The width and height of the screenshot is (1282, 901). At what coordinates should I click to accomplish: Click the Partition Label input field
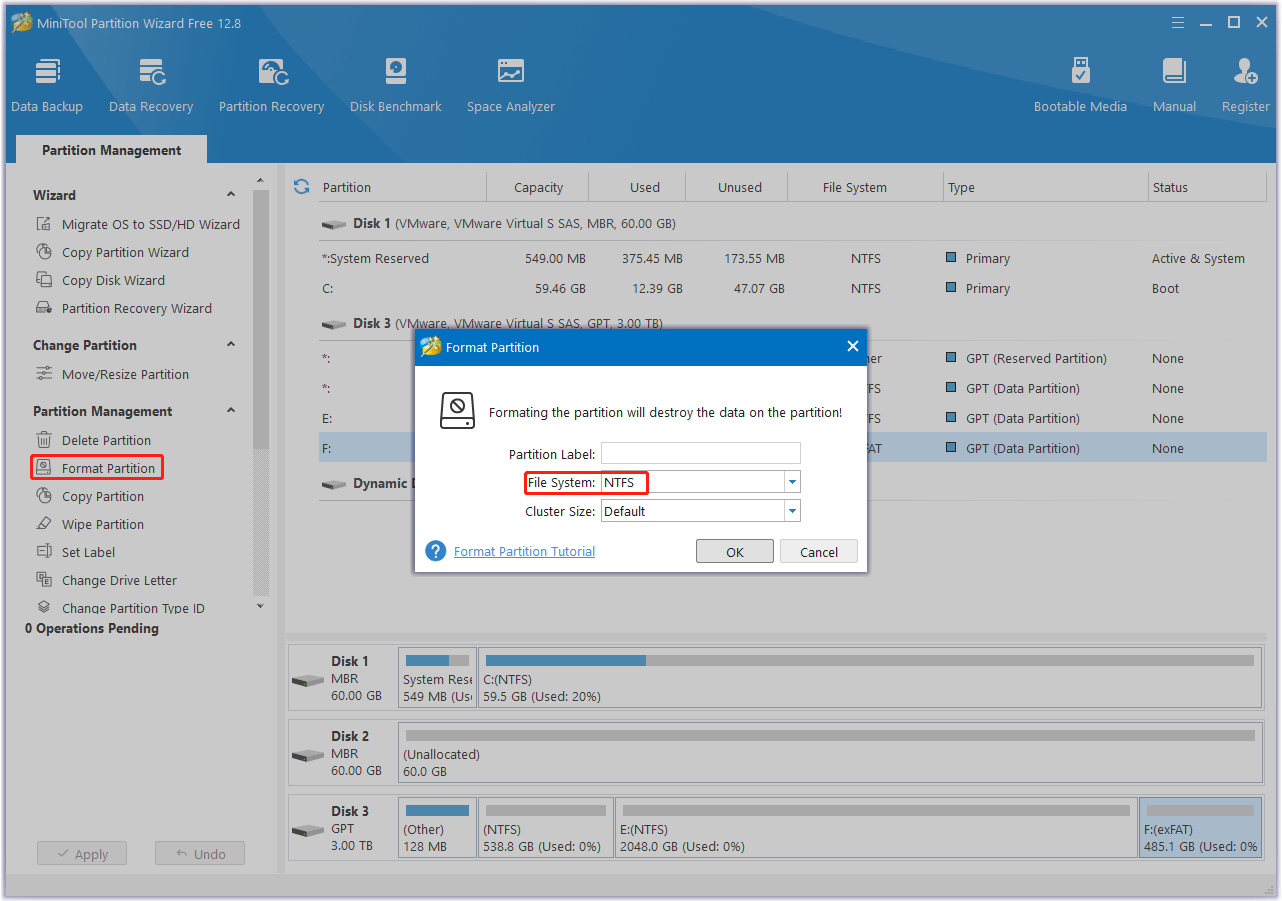click(x=701, y=454)
